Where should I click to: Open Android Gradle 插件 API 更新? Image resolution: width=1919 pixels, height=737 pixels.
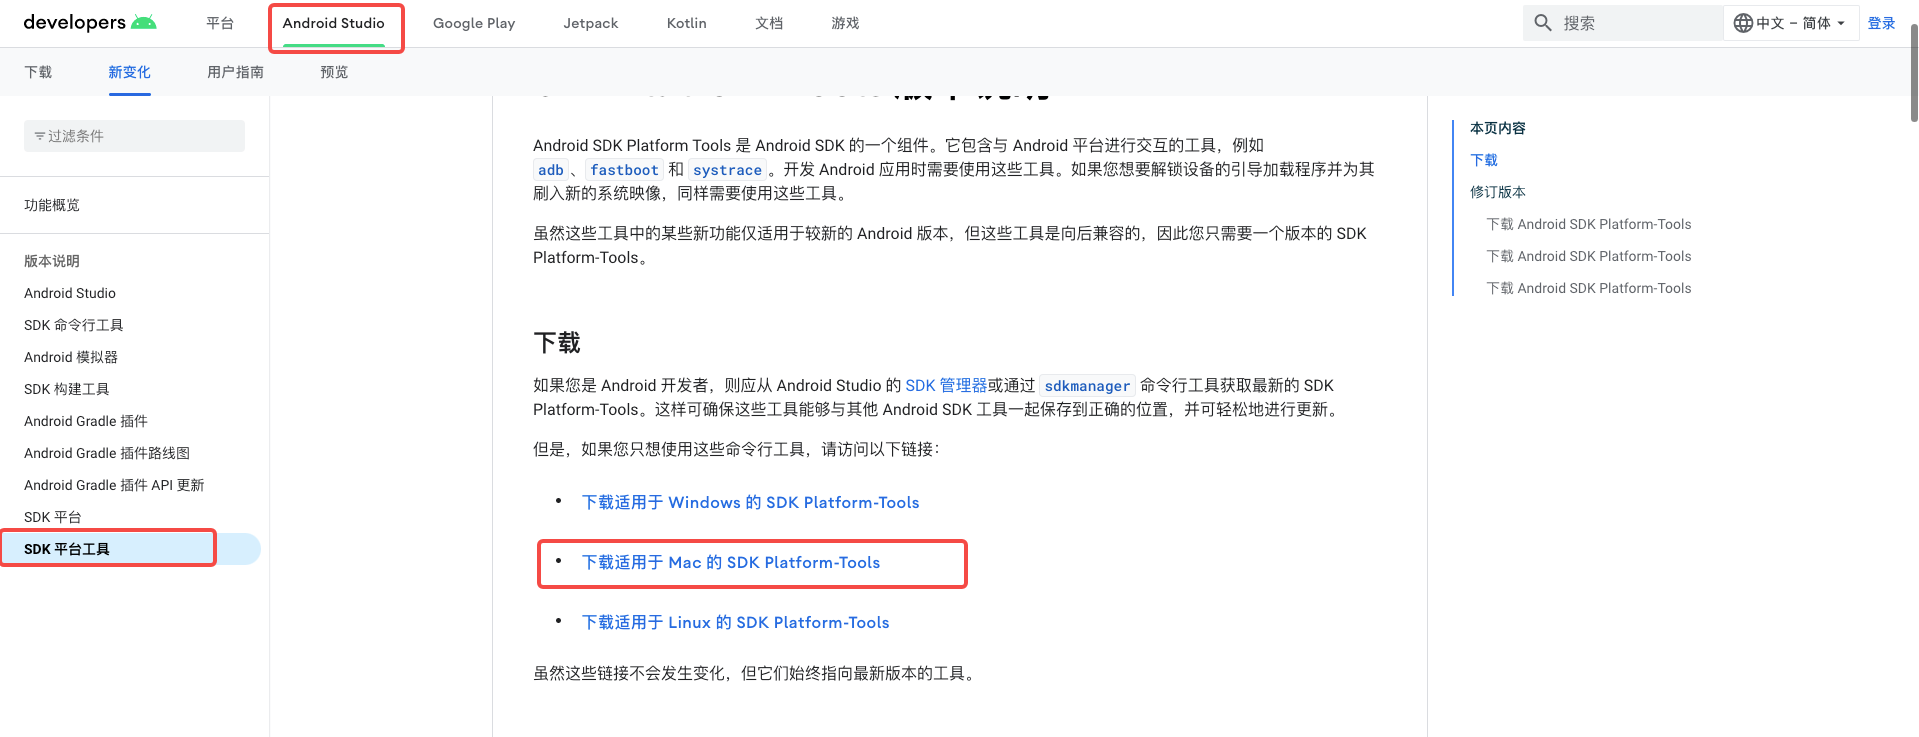[114, 485]
